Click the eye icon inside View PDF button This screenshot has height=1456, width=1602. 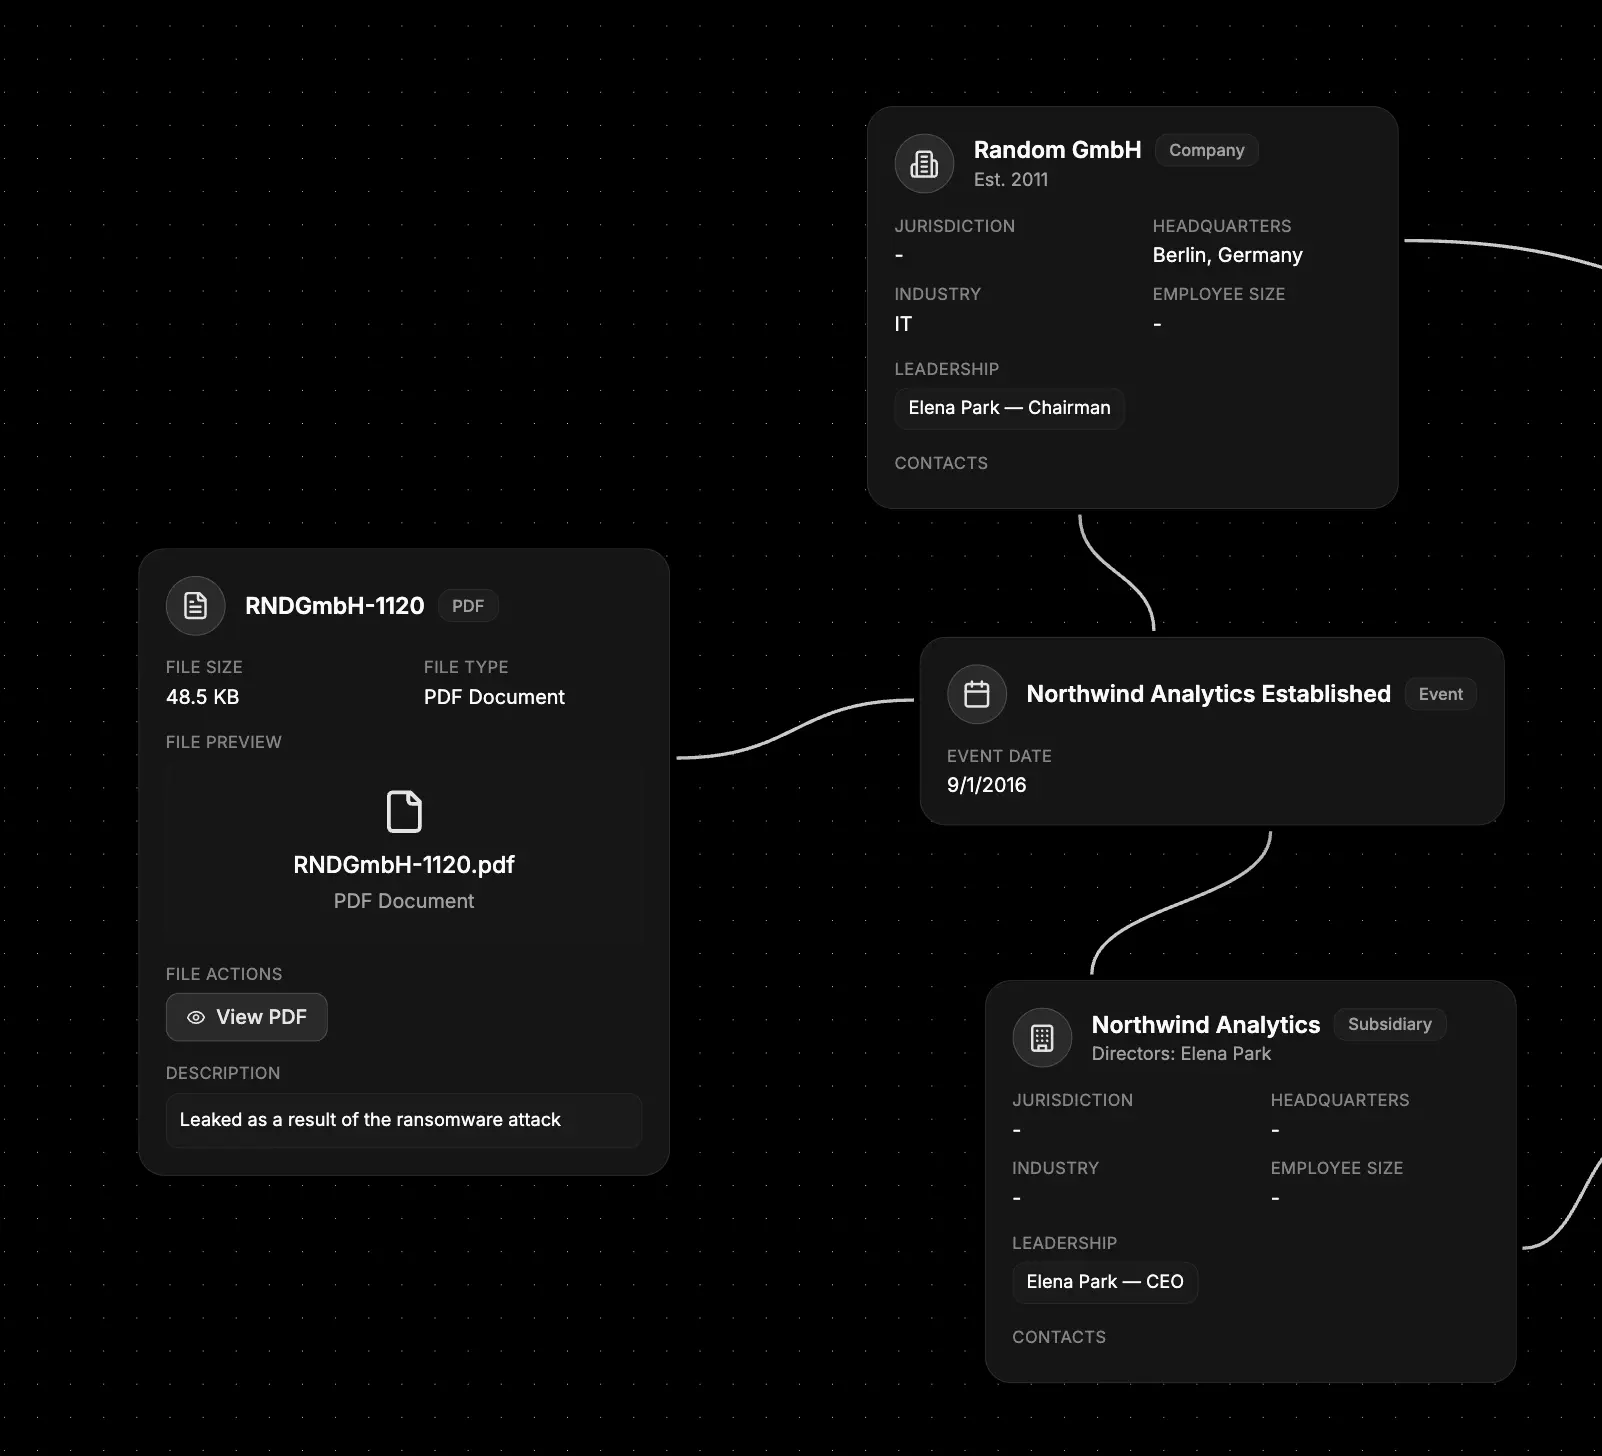(196, 1017)
